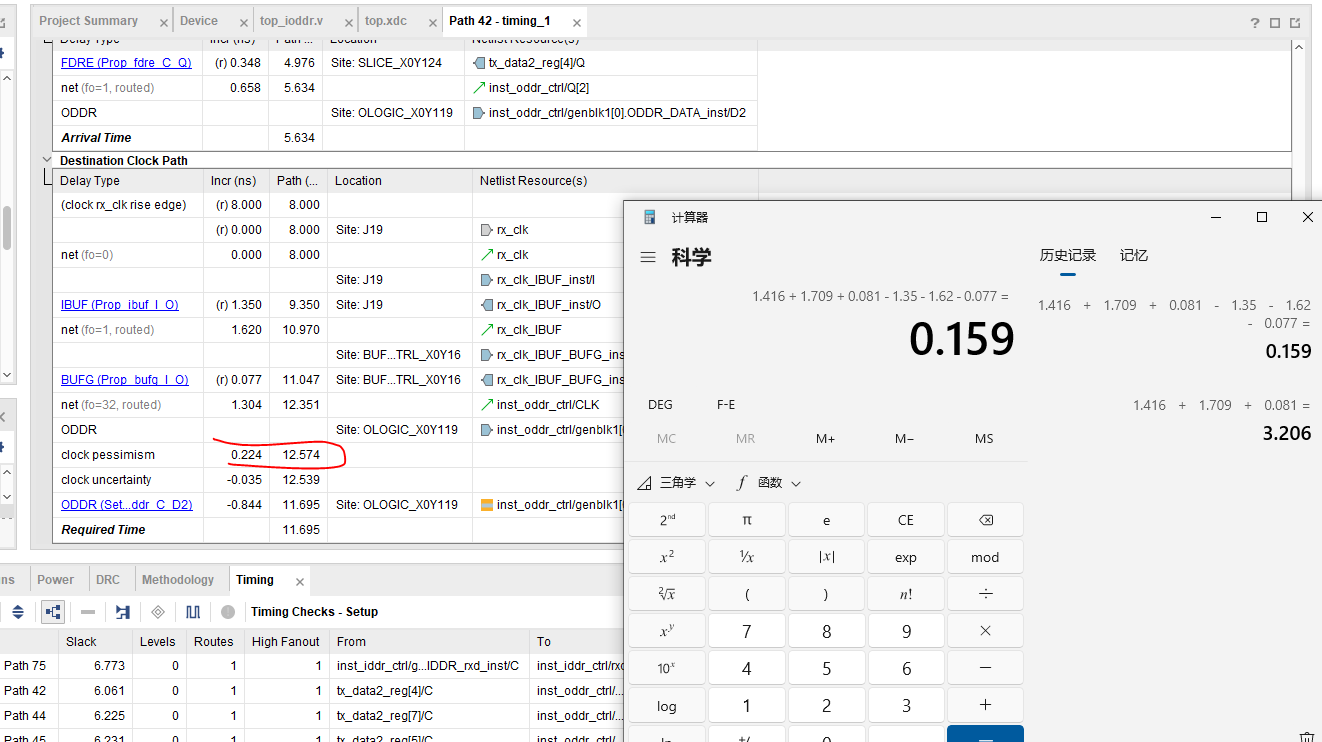The height and width of the screenshot is (742, 1322).
Task: Open the IBUF (Prop_ibuf_I_O) link
Action: (120, 305)
